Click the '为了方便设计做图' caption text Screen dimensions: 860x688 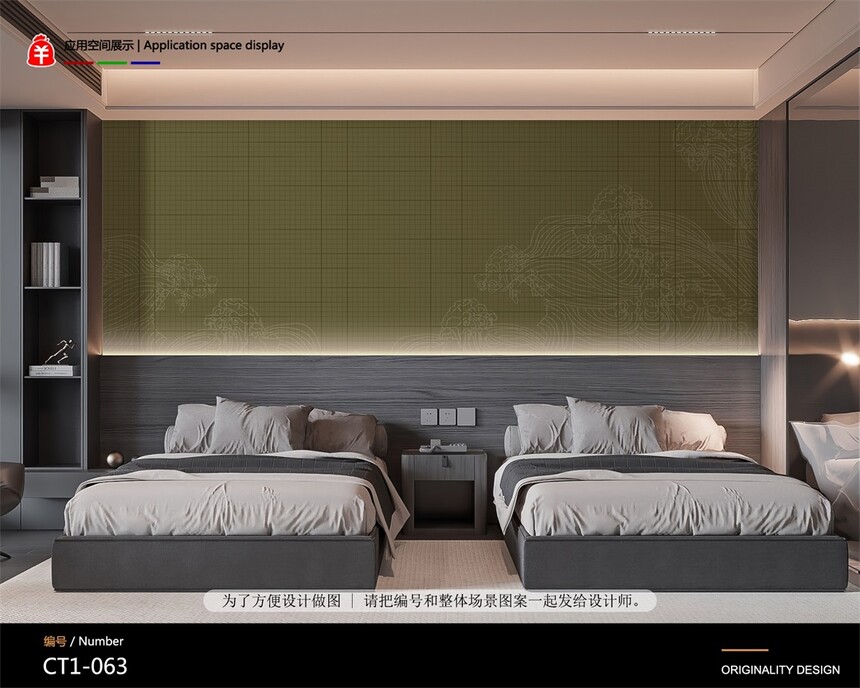(281, 601)
